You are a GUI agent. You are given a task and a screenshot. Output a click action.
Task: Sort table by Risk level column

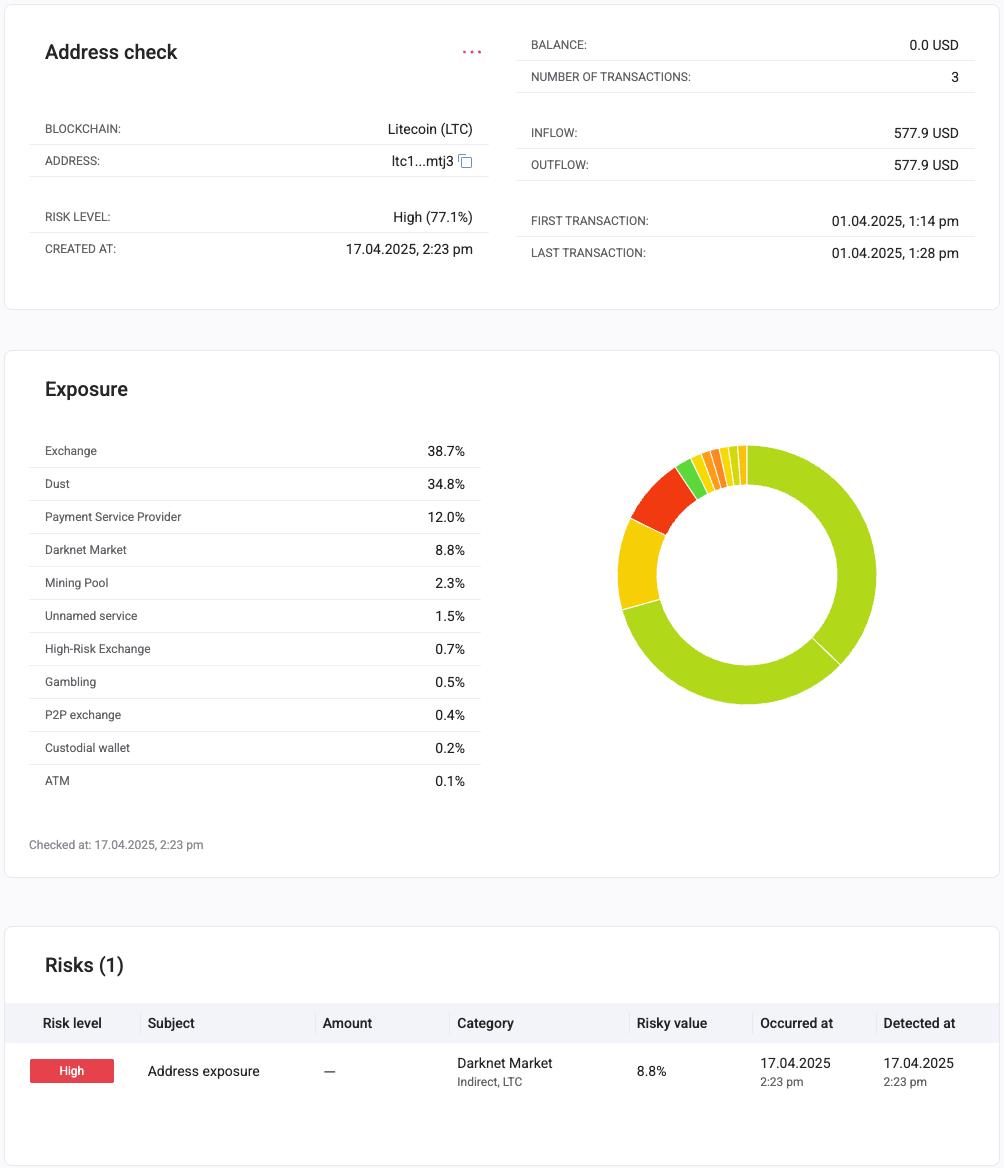pos(71,1023)
